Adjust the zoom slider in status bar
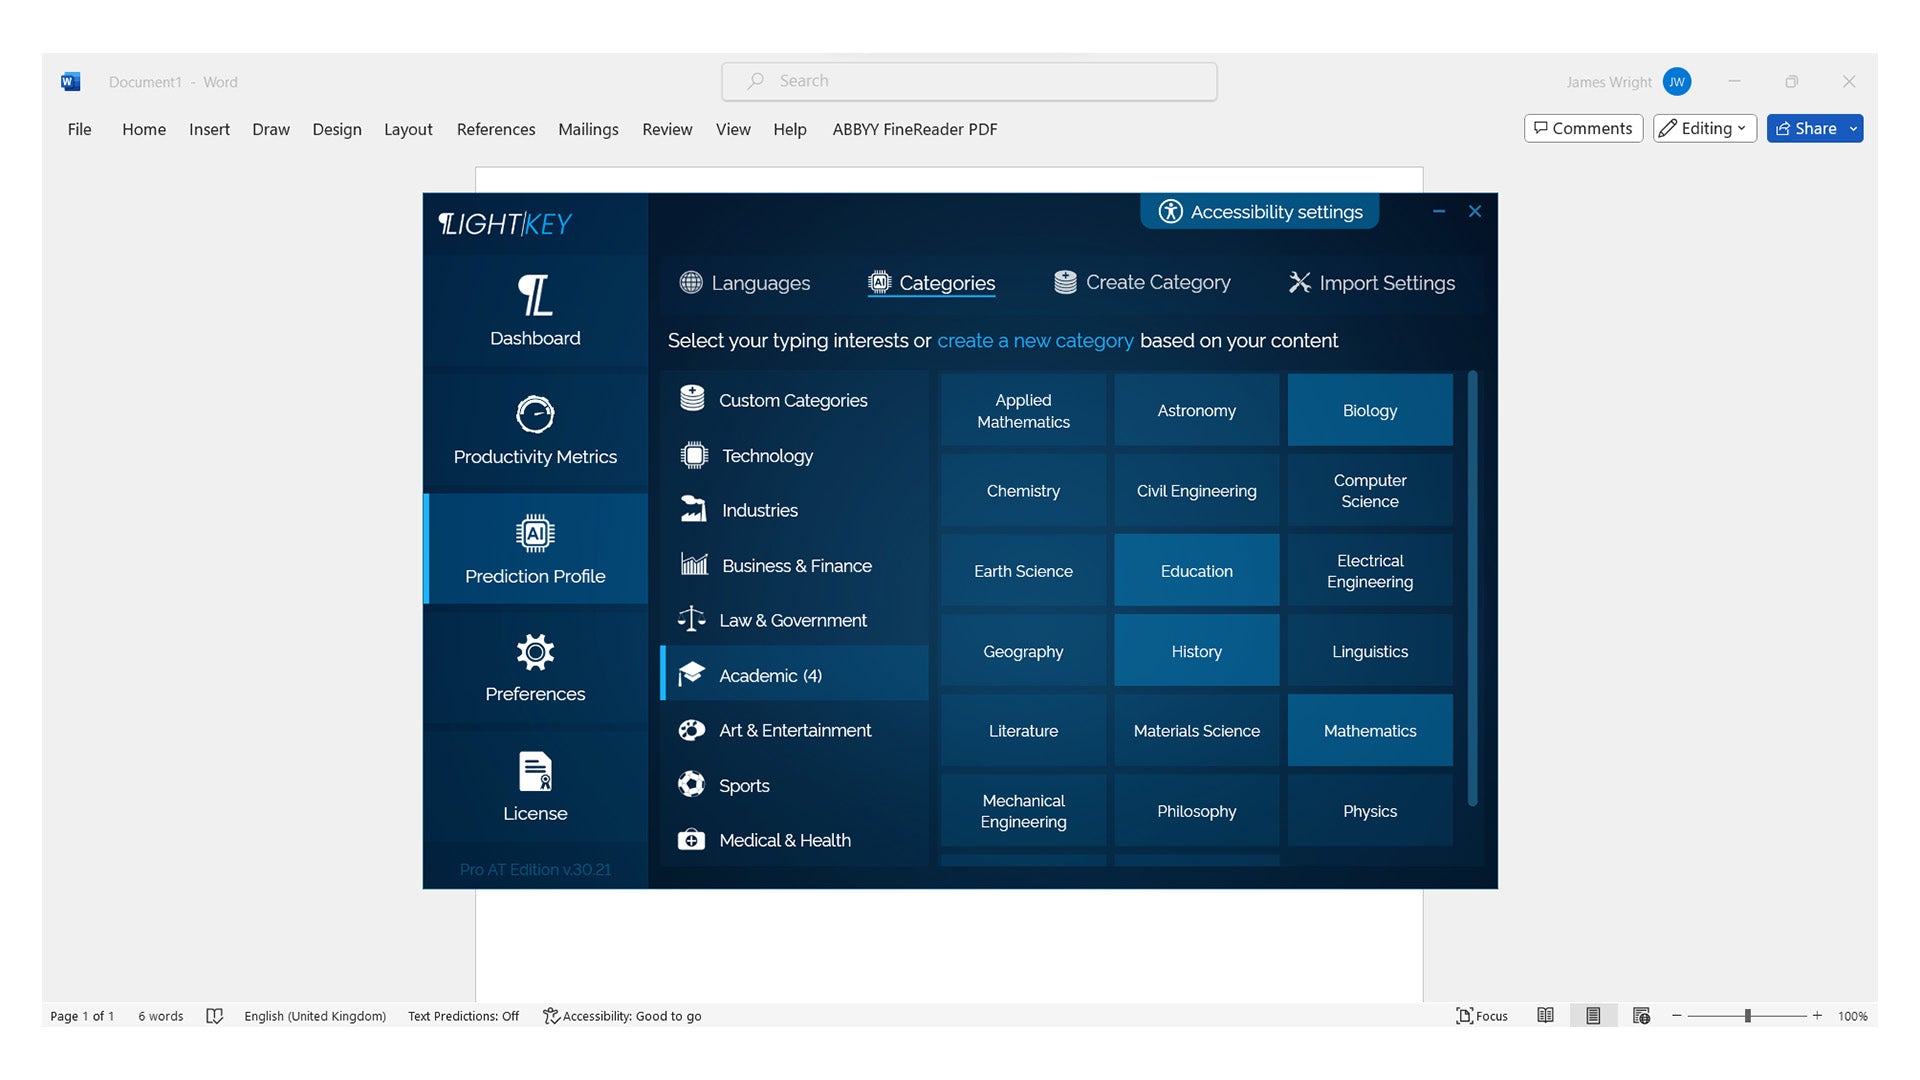 1747,1016
